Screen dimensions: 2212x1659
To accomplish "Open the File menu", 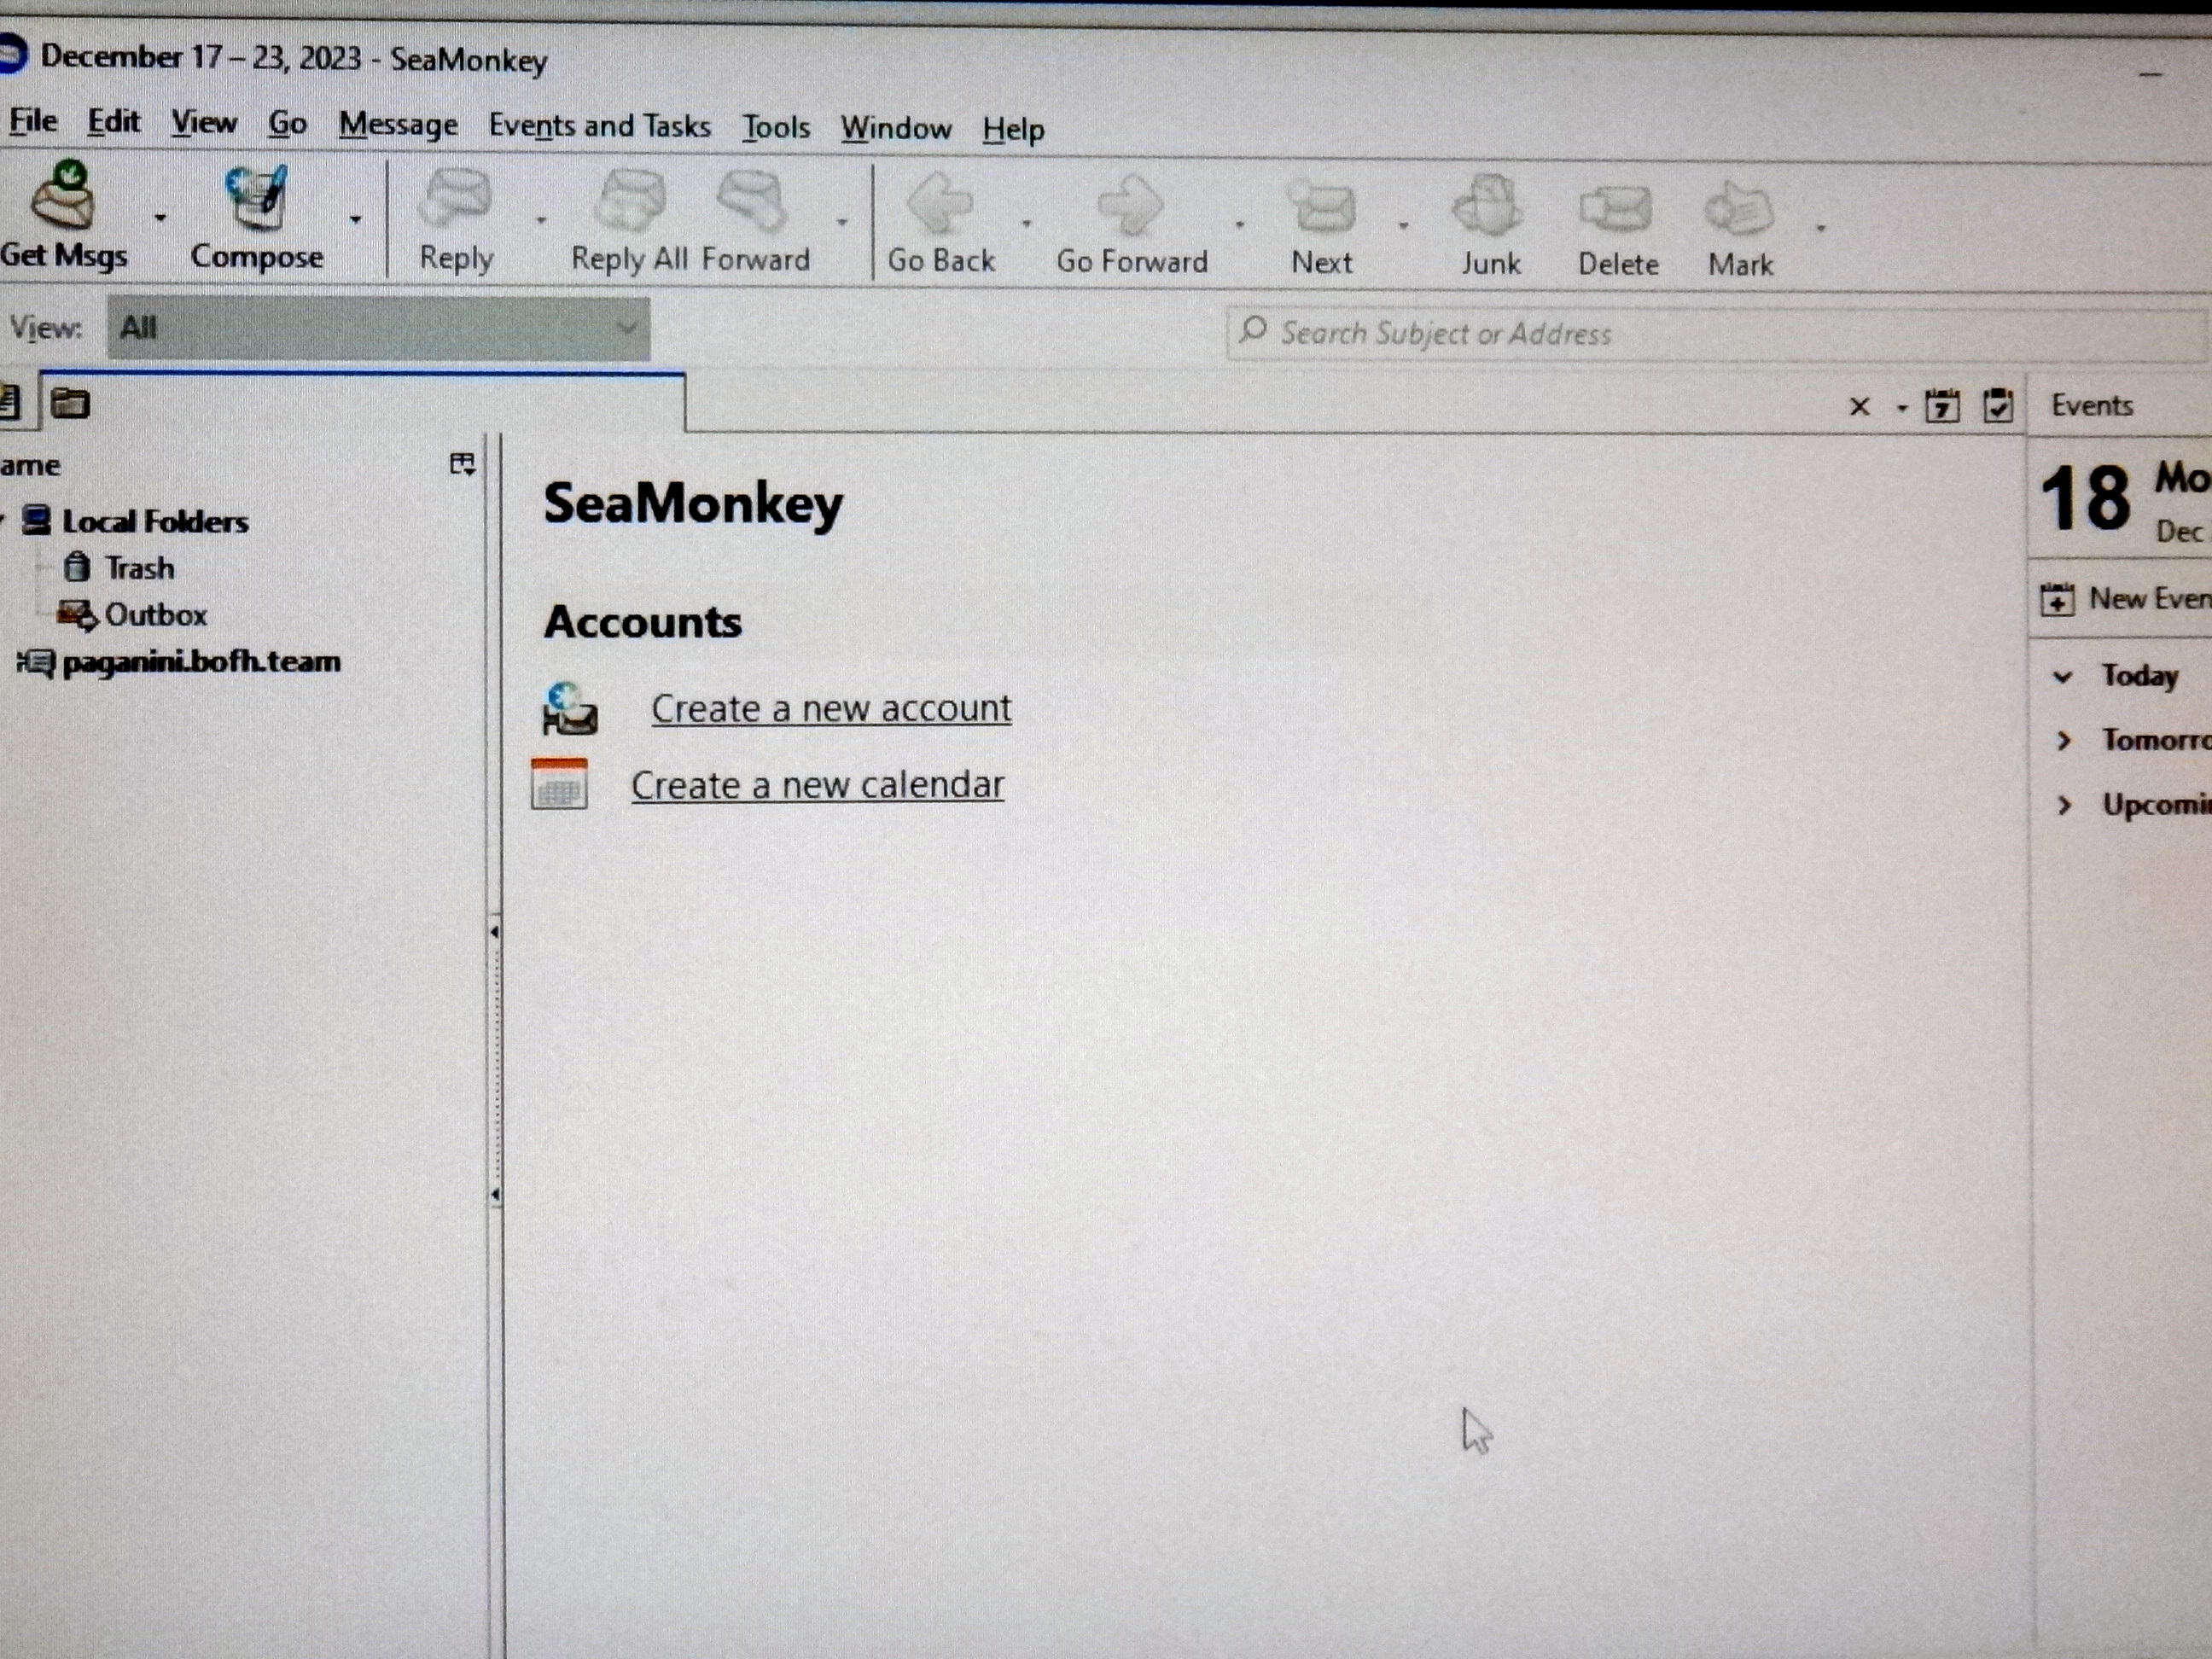I will pos(33,121).
